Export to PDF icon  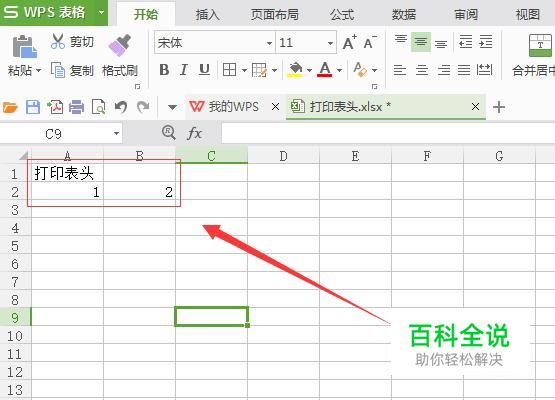tap(55, 107)
